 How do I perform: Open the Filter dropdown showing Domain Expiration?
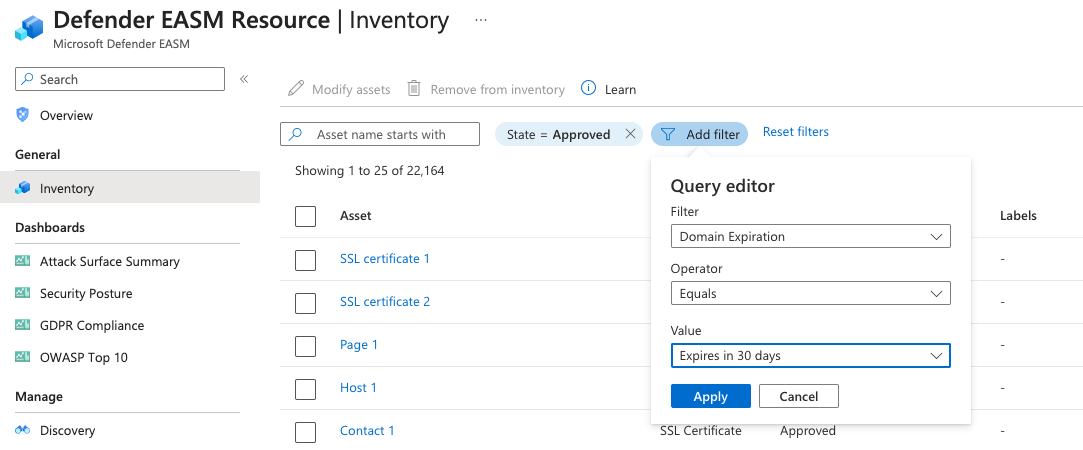coord(810,237)
